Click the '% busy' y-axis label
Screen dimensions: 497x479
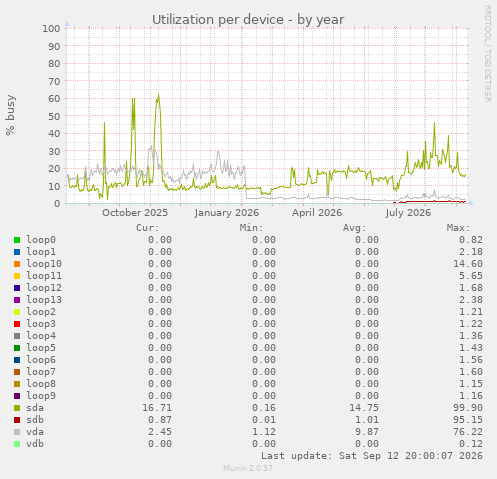(10, 115)
